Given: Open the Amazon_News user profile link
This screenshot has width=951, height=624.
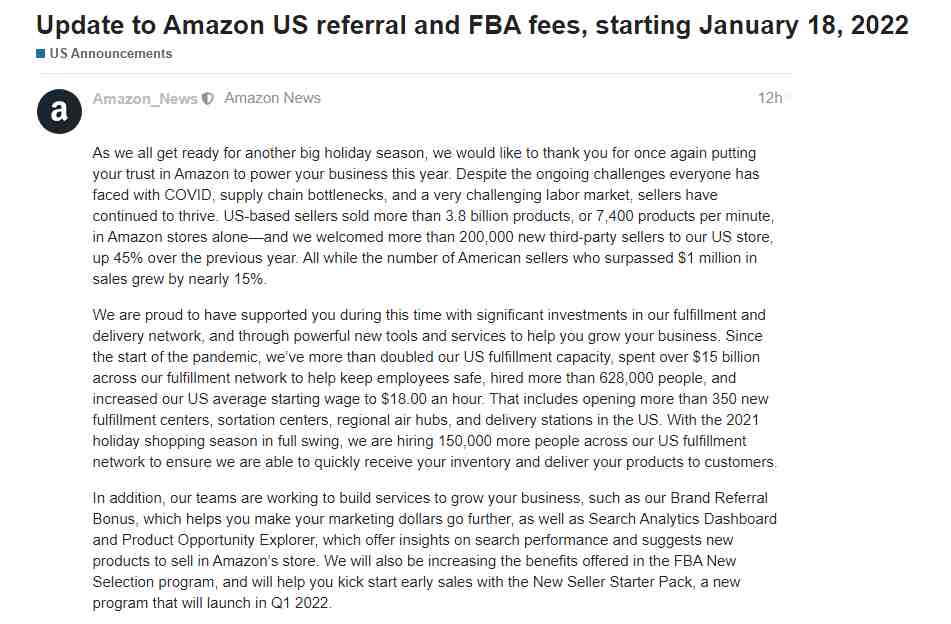Looking at the screenshot, I should pyautogui.click(x=146, y=99).
